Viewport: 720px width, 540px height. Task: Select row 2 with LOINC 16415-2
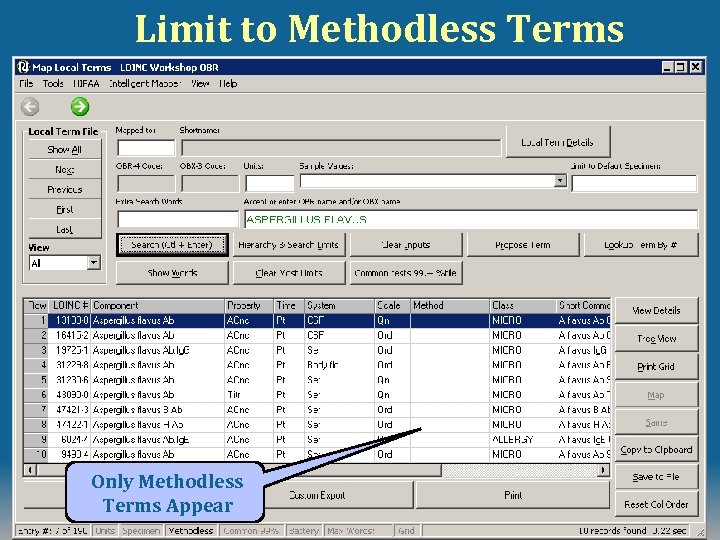(x=317, y=336)
